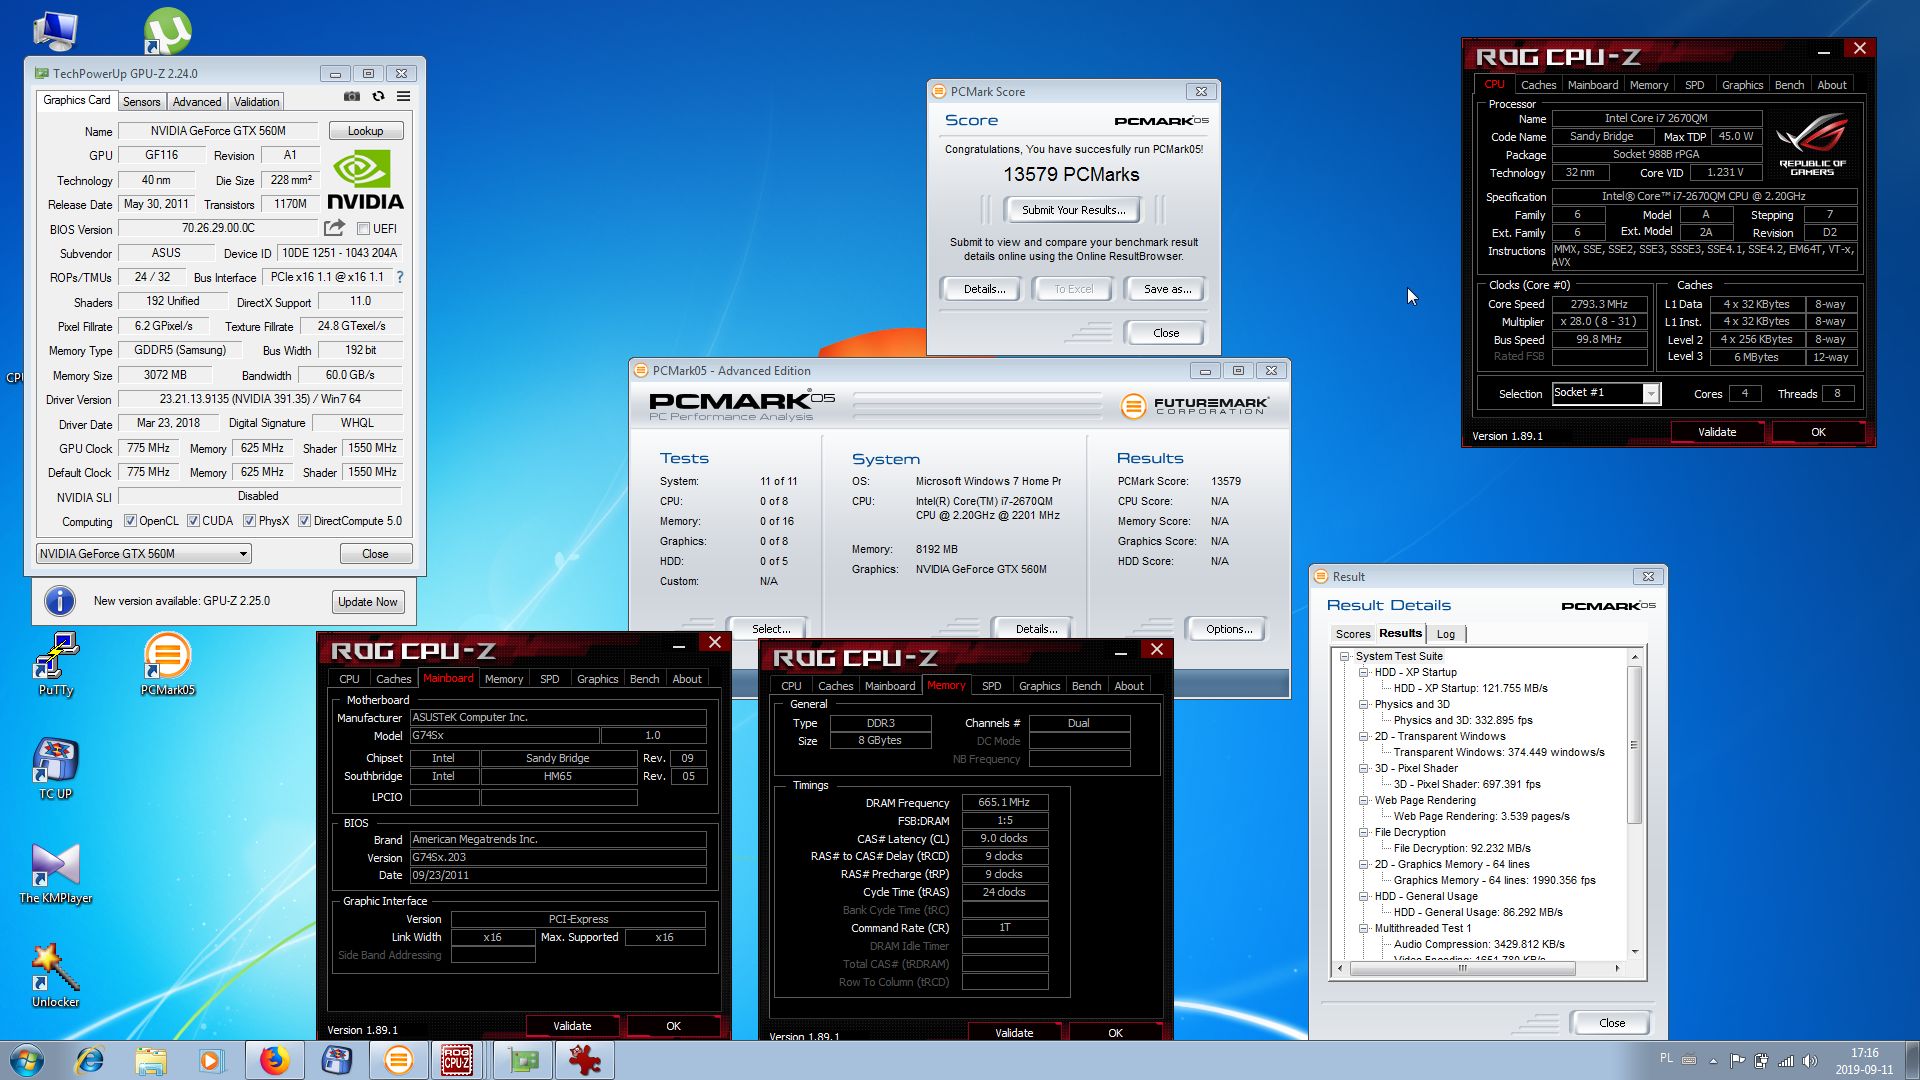Open the uTorrent desktop shortcut
The height and width of the screenshot is (1080, 1920).
(x=167, y=30)
